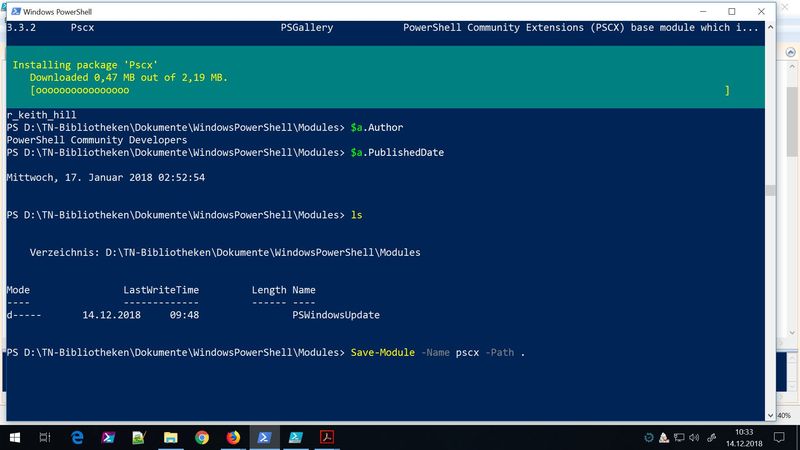This screenshot has height=450, width=800.
Task: Click 'Downloaded 0,47 MB out of 2,19 MB.' text
Action: click(129, 78)
